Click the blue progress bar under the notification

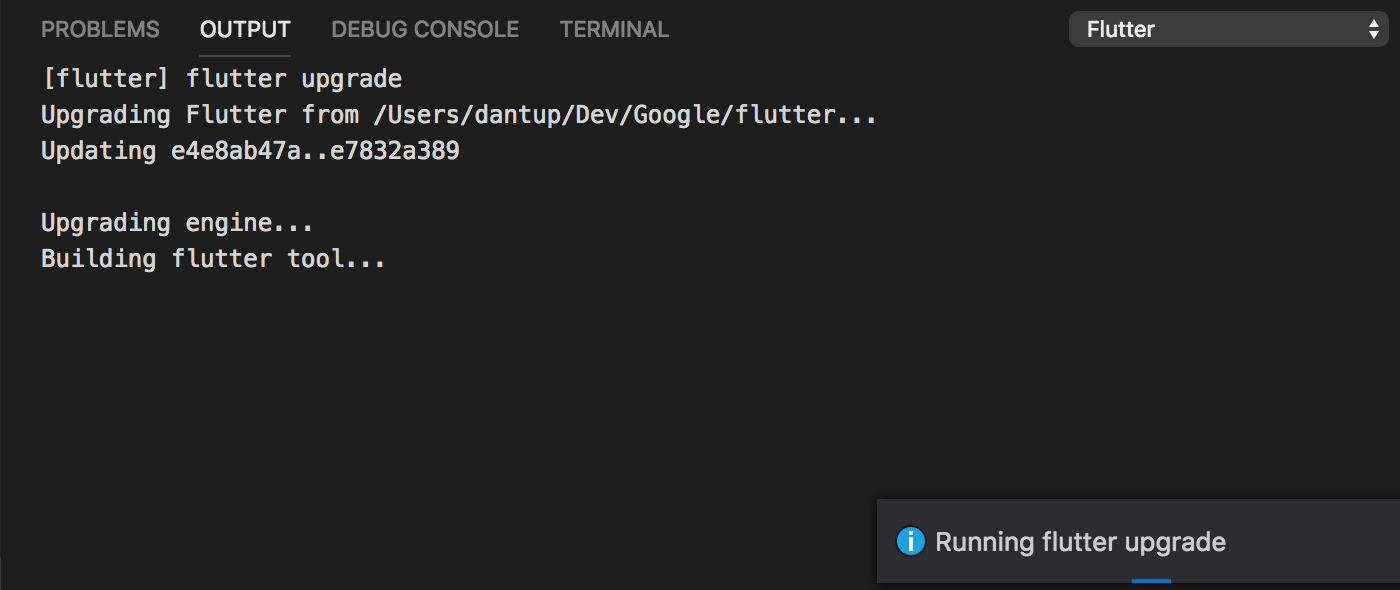1151,580
